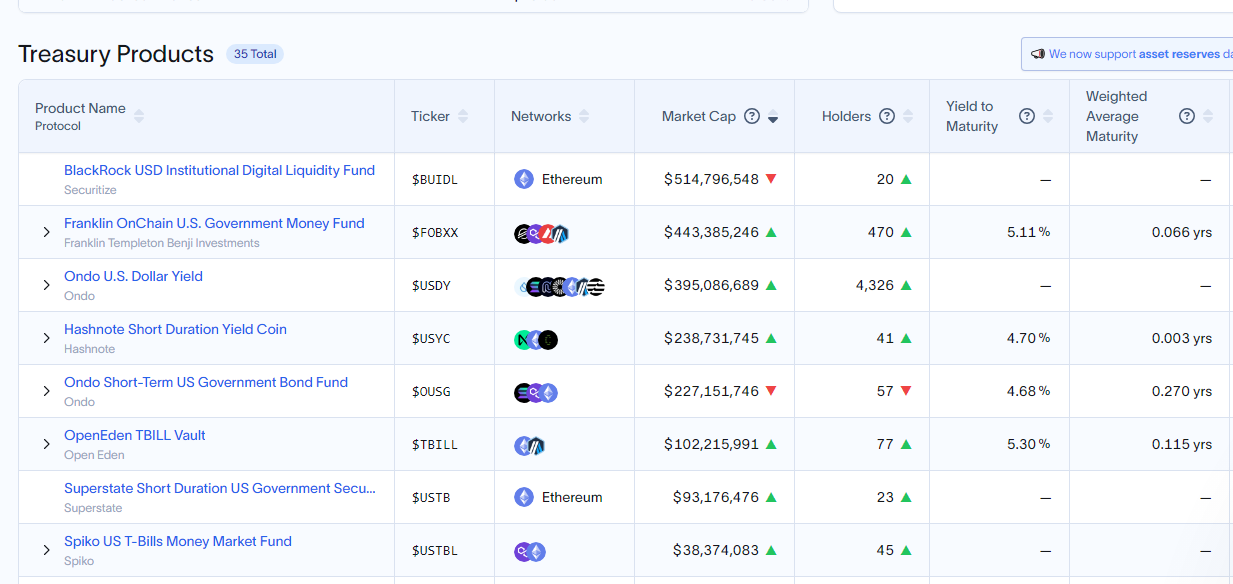This screenshot has width=1233, height=584.
Task: Click the Ethereum icon in BUIDL row
Action: pos(524,179)
